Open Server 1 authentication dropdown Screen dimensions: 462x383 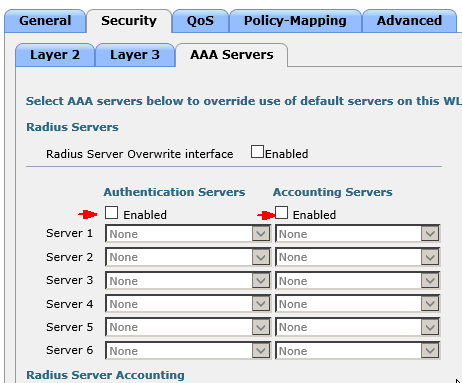click(188, 234)
